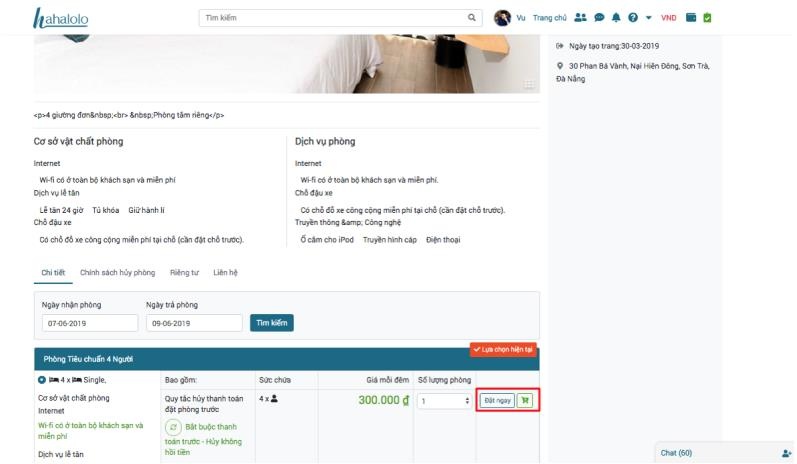
Task: Expand the account dropdown caret in header
Action: 647,18
